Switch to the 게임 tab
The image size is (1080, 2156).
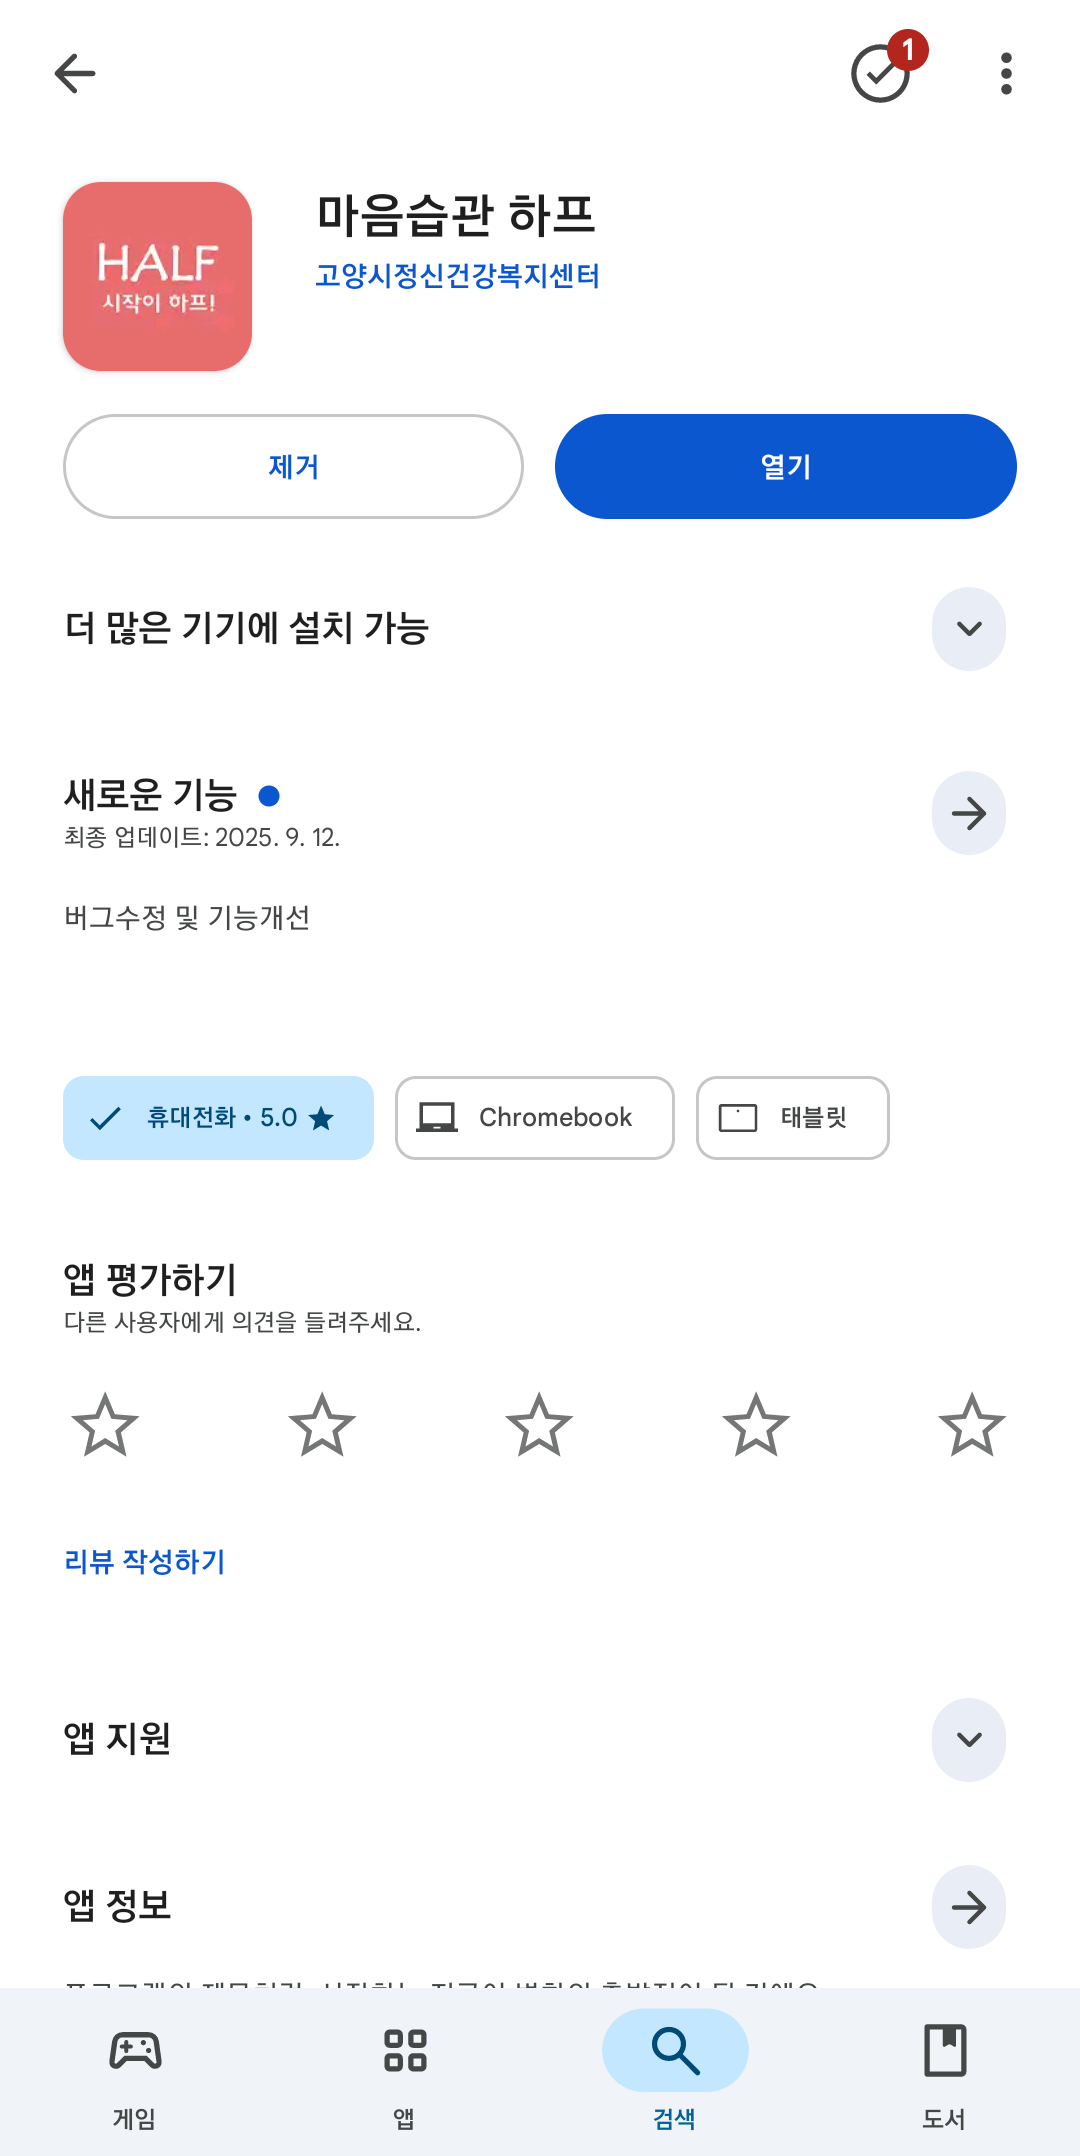(135, 2072)
